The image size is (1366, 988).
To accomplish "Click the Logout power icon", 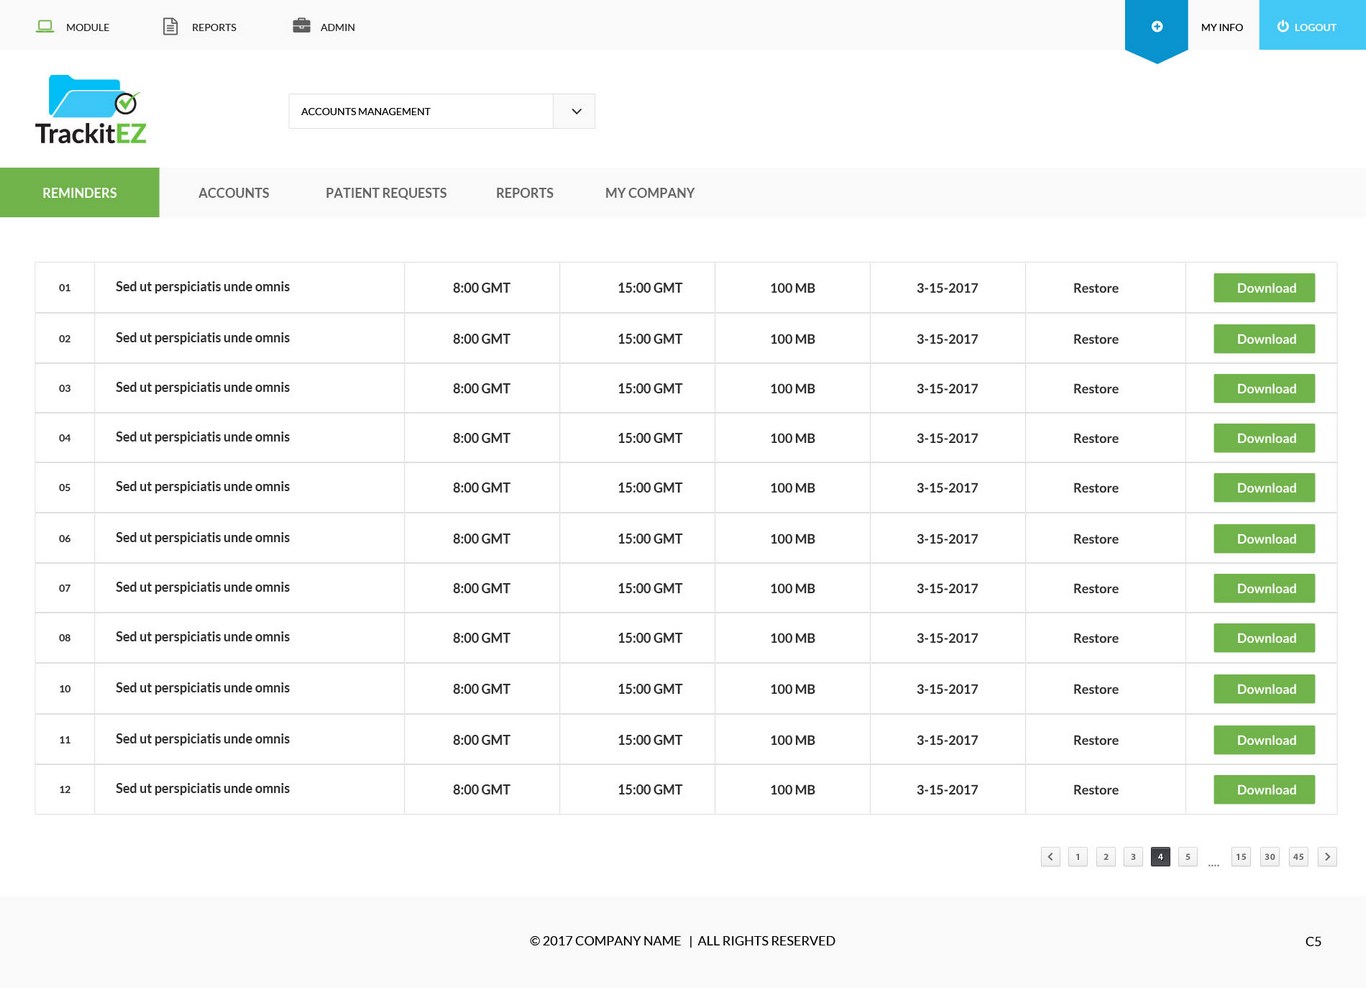I will (x=1283, y=27).
